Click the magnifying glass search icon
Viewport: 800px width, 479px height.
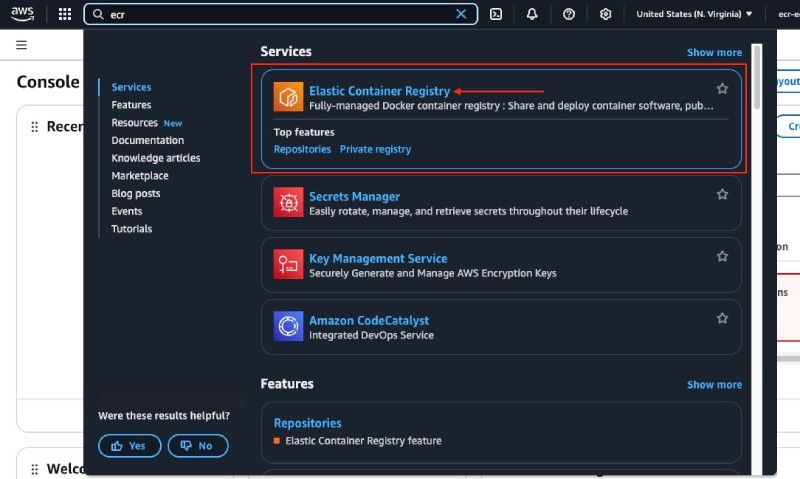pyautogui.click(x=98, y=14)
